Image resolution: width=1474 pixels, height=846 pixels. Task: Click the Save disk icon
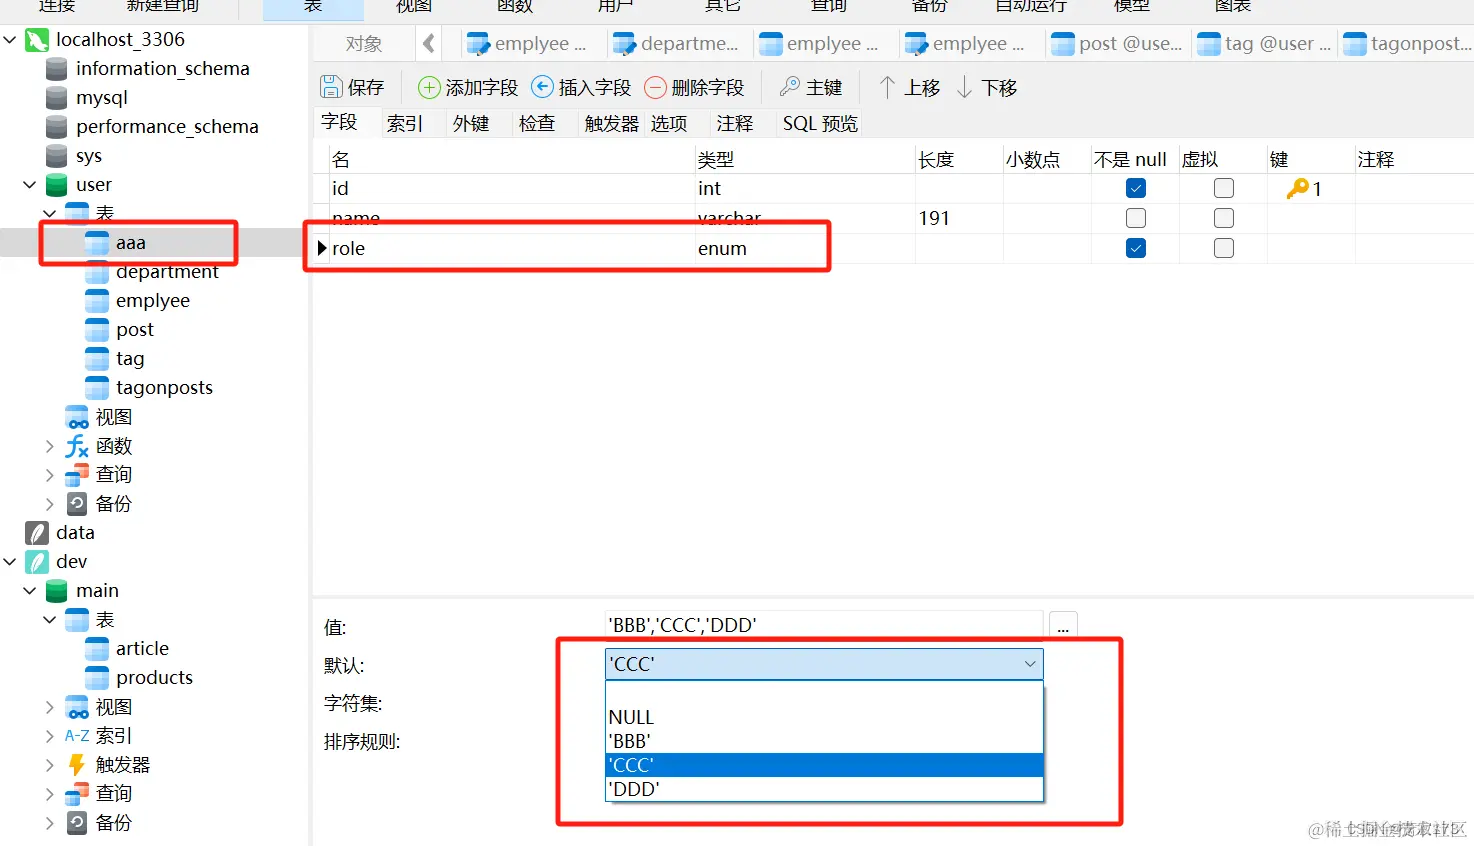(330, 87)
